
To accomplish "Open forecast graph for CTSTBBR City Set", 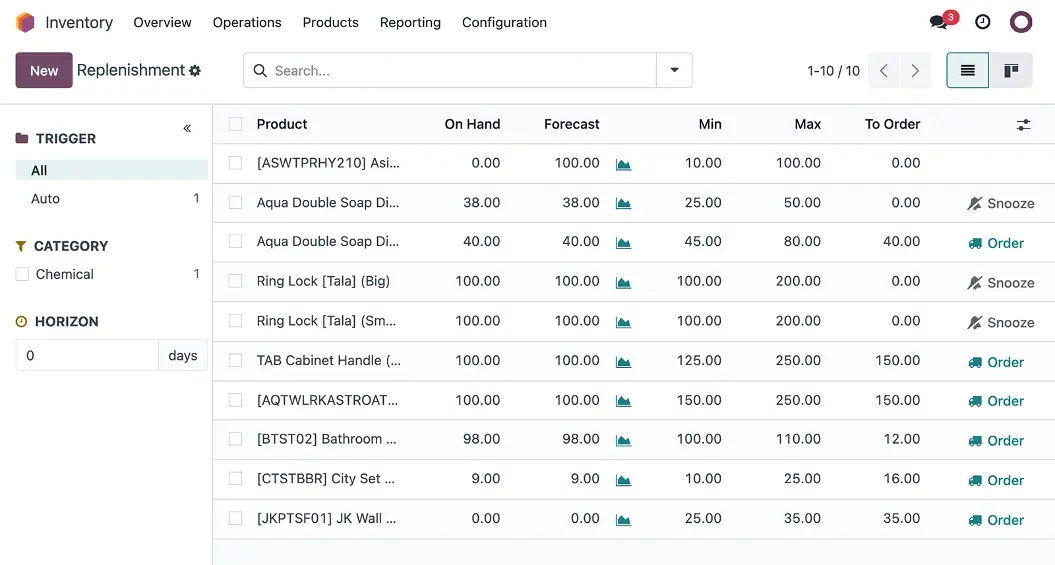I will 624,480.
